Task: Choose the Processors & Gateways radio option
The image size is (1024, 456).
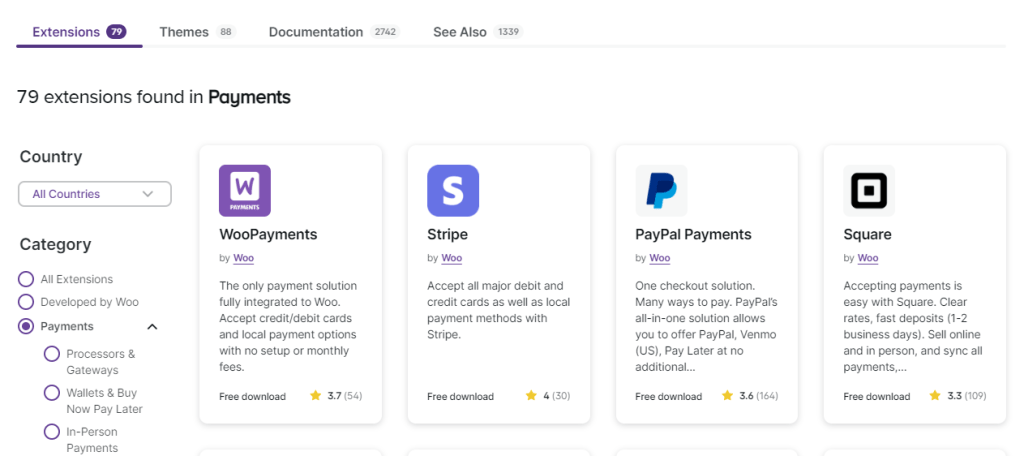Action: coord(52,354)
